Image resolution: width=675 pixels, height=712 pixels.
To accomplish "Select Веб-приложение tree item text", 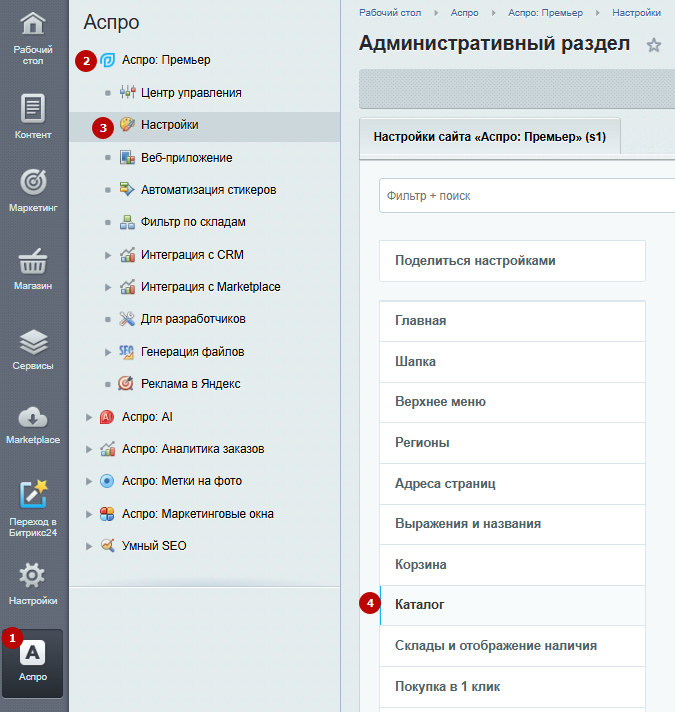I will coord(187,158).
